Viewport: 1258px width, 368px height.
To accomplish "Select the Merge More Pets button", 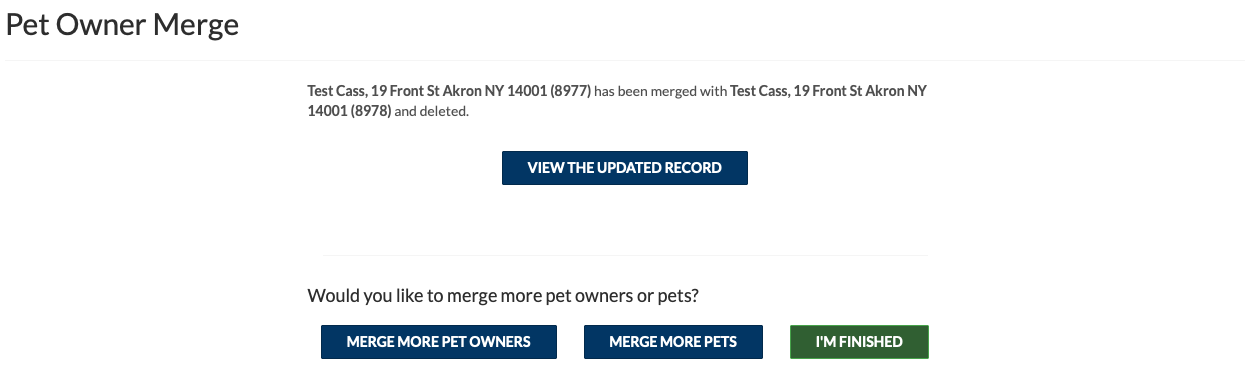I will (x=673, y=342).
